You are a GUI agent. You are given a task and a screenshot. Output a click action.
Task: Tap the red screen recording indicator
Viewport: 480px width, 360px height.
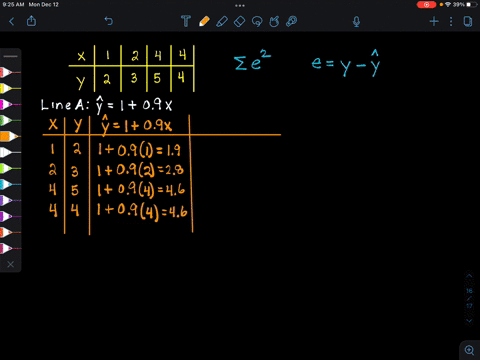(426, 5)
